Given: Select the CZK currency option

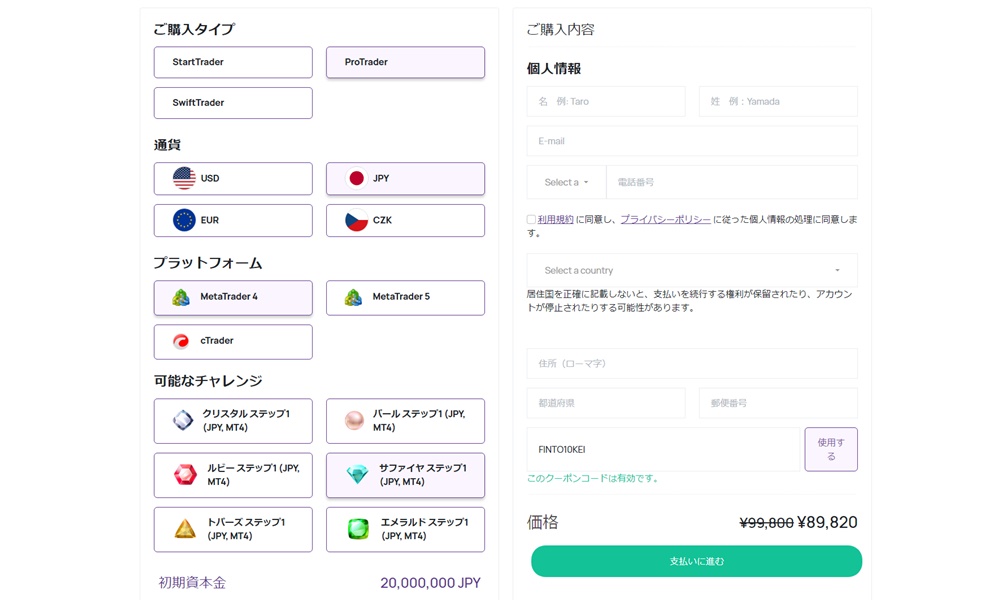Looking at the screenshot, I should click(x=405, y=220).
